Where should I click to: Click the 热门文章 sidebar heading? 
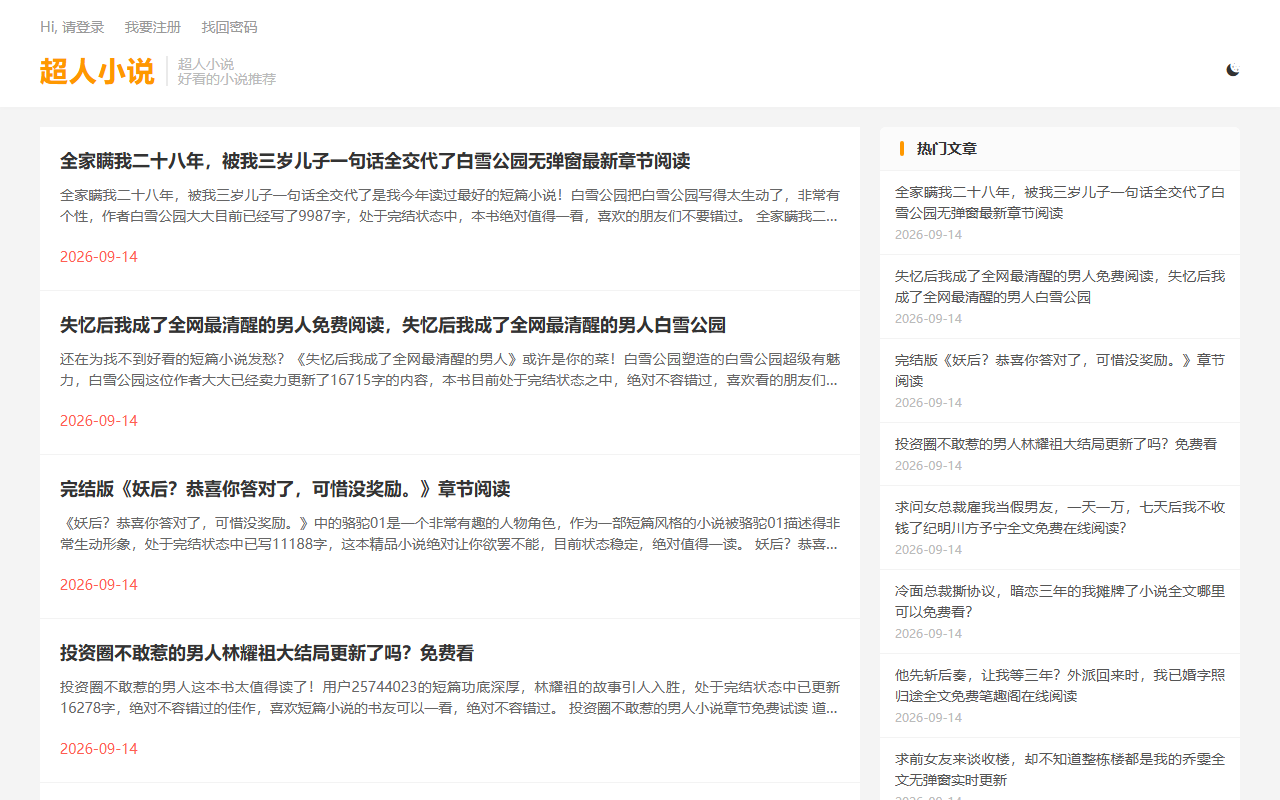(x=947, y=149)
